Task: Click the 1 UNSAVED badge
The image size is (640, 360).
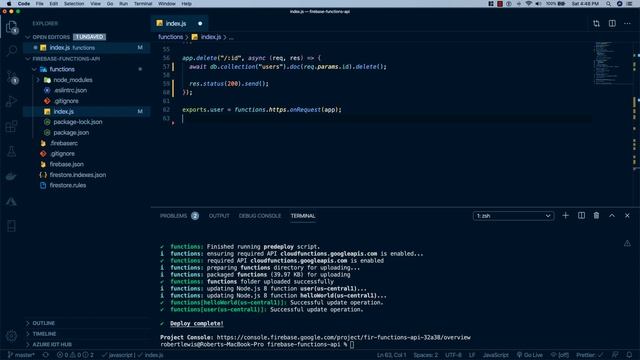Action: [89, 37]
